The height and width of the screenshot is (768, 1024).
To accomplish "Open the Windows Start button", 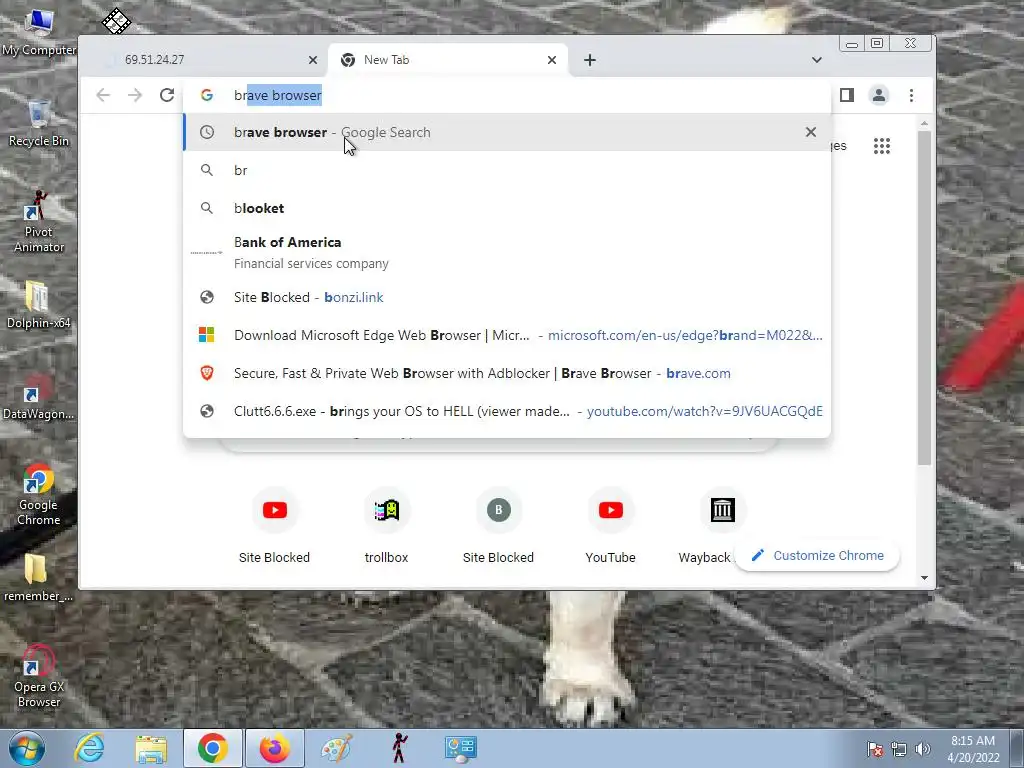I will (x=26, y=748).
